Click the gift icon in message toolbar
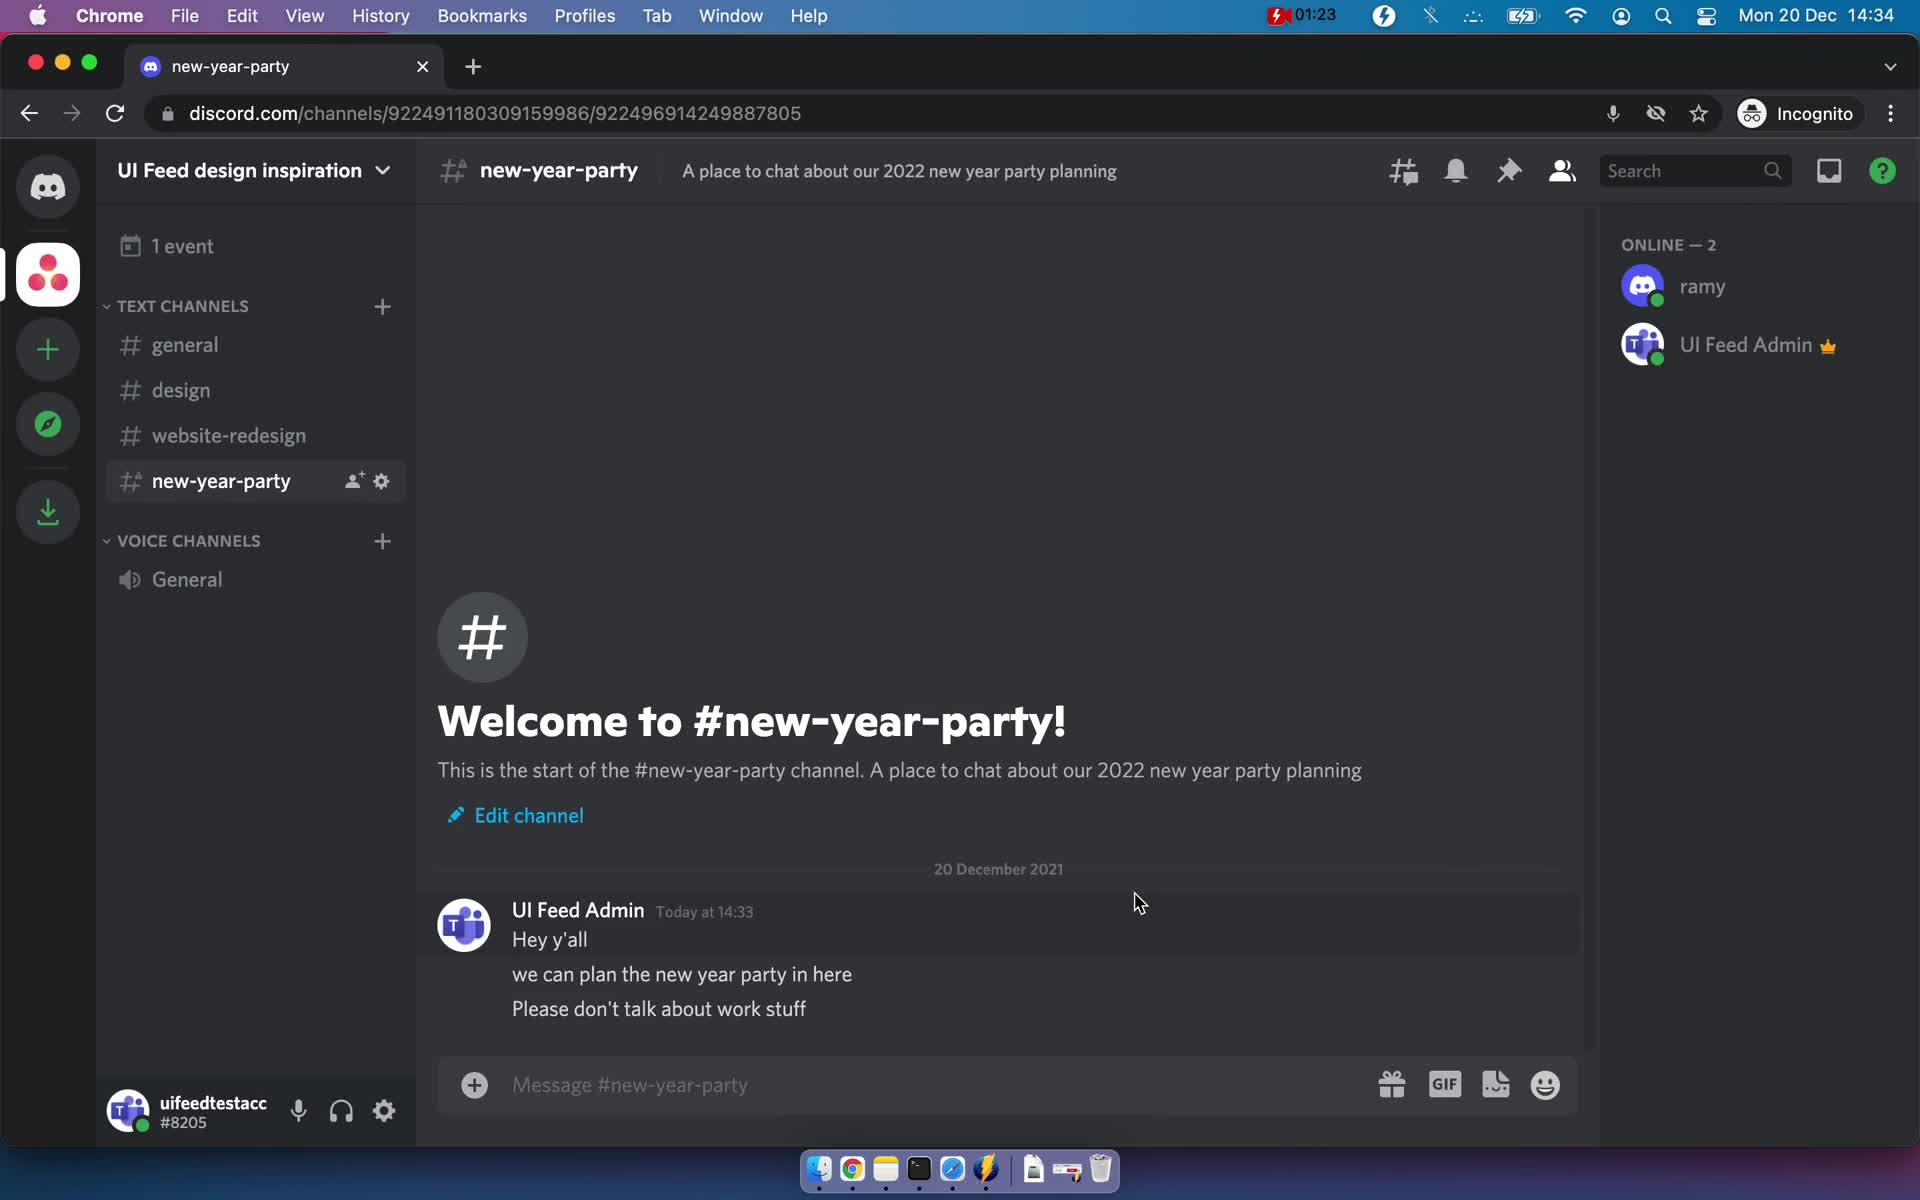This screenshot has width=1920, height=1200. (x=1392, y=1084)
